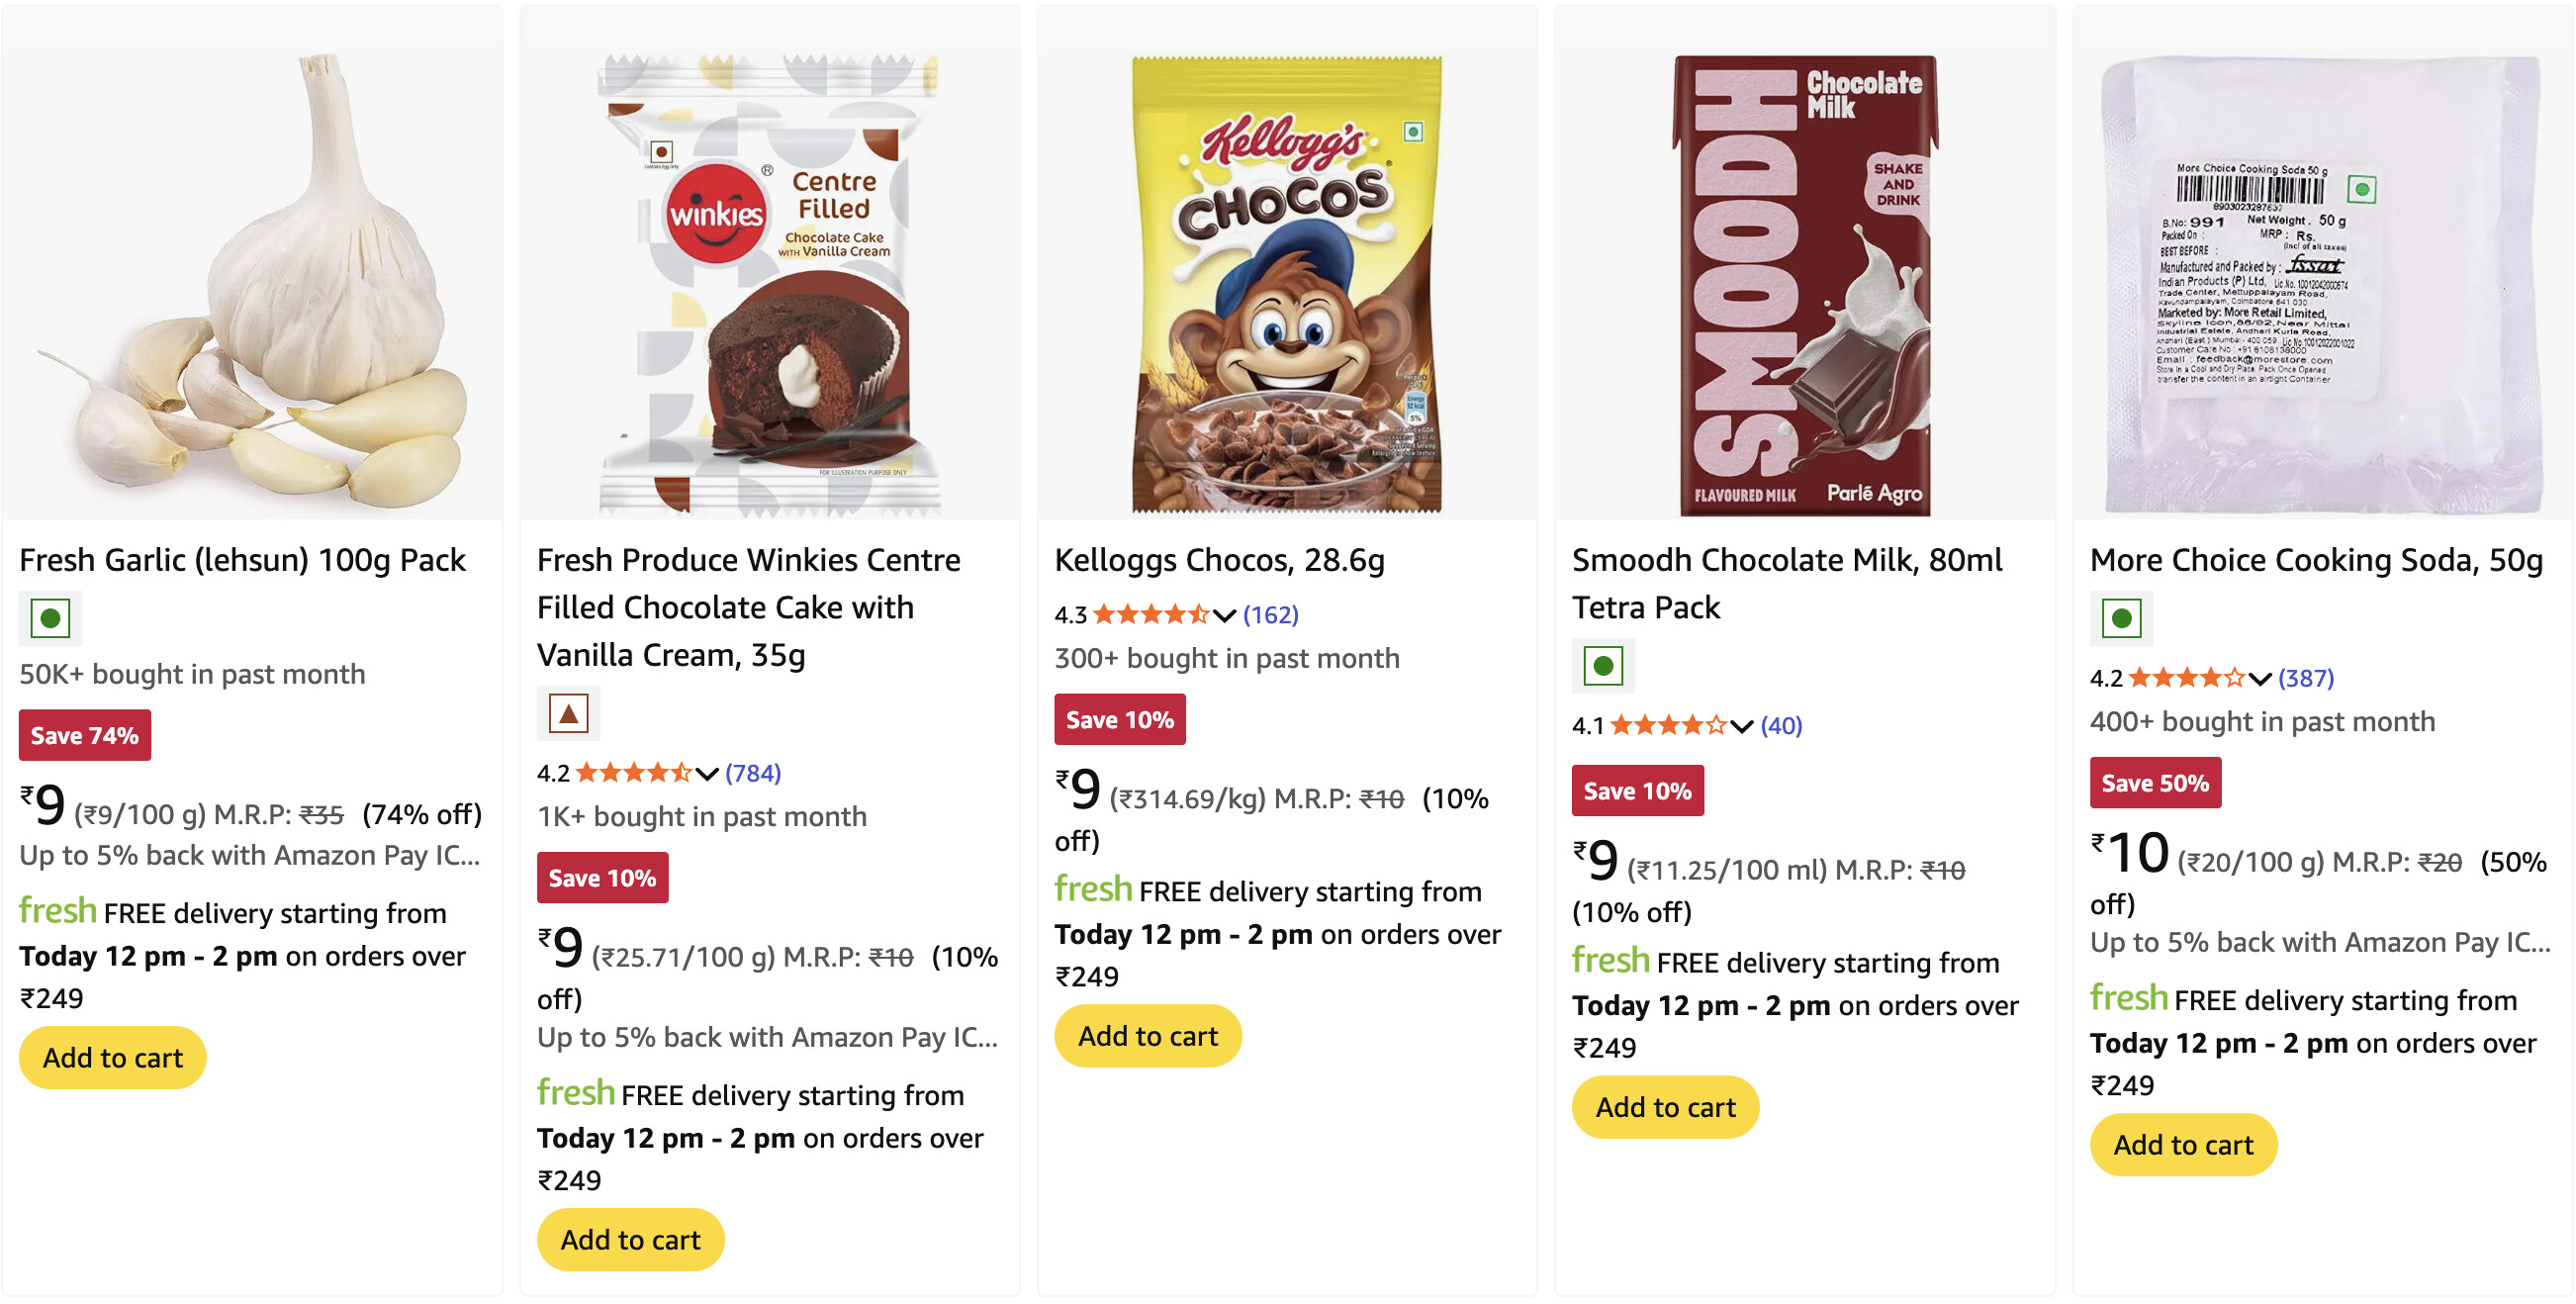Click the vegetarian mark icon under Fresh Garlic

click(x=50, y=618)
